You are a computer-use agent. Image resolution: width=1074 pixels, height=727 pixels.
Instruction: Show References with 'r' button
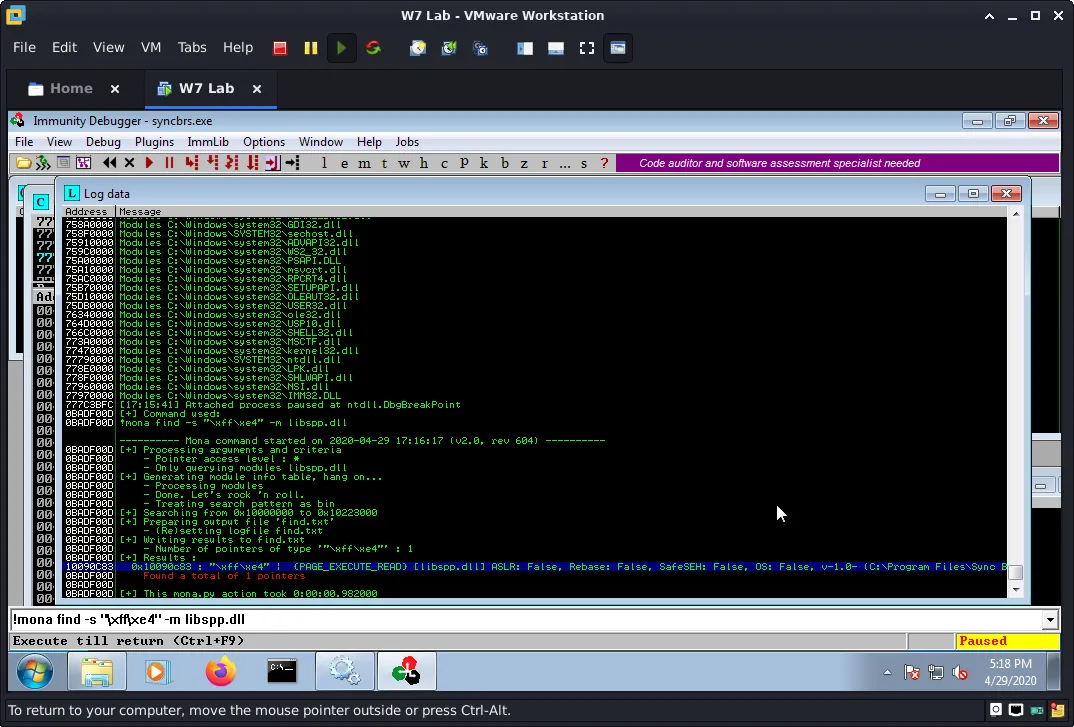tap(545, 163)
